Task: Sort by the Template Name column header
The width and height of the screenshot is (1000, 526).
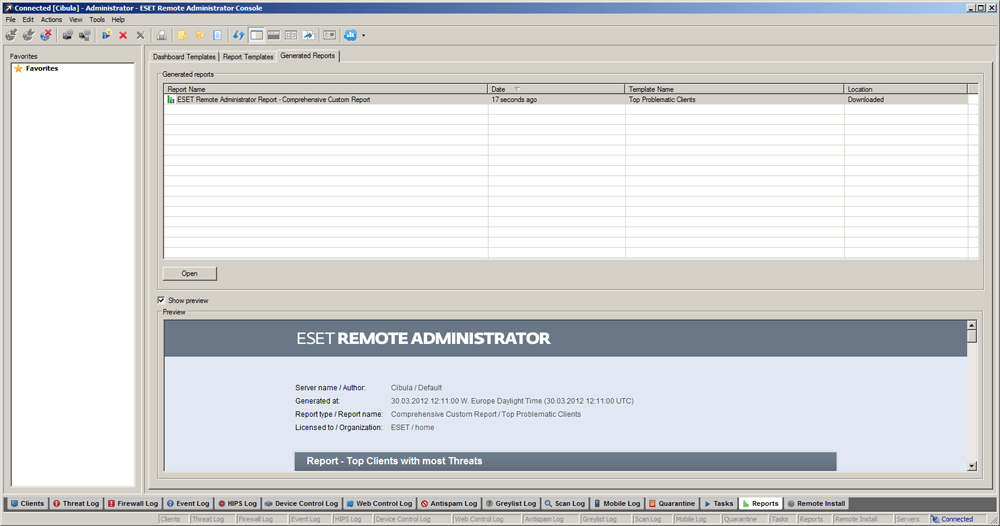Action: (x=733, y=89)
